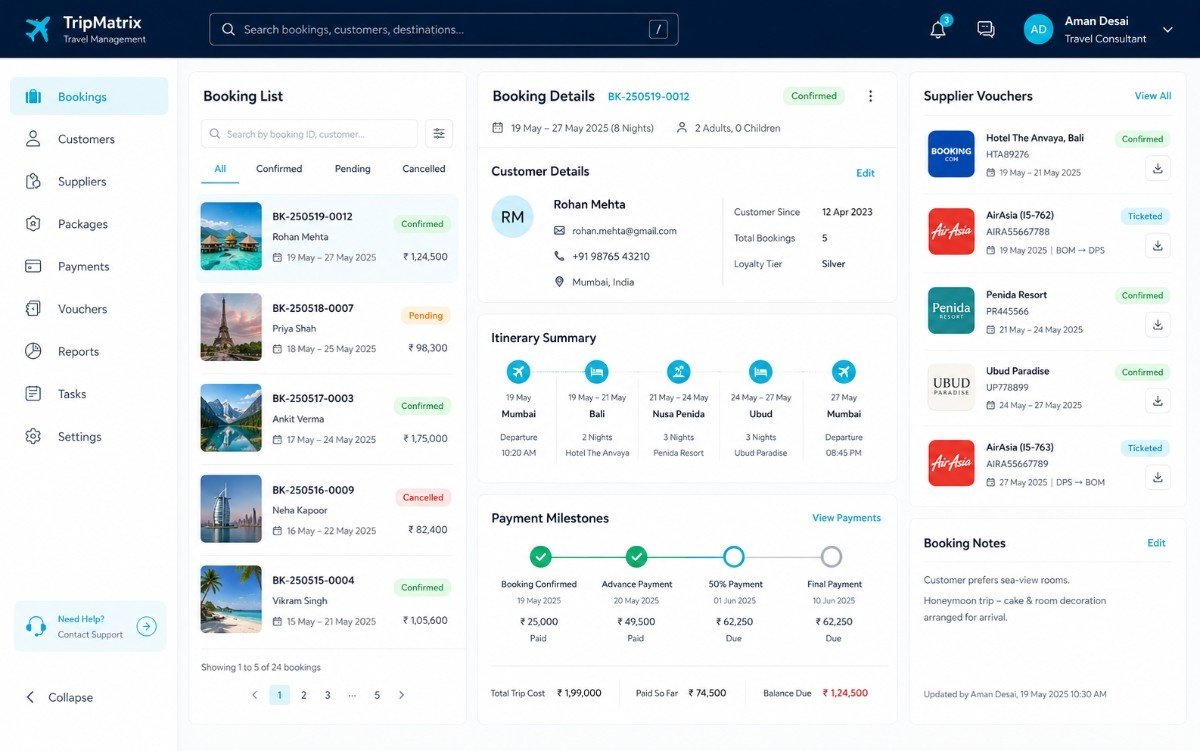Screen dimensions: 1200x751
Task: Click Final Payment milestone circle
Action: [x=831, y=557]
